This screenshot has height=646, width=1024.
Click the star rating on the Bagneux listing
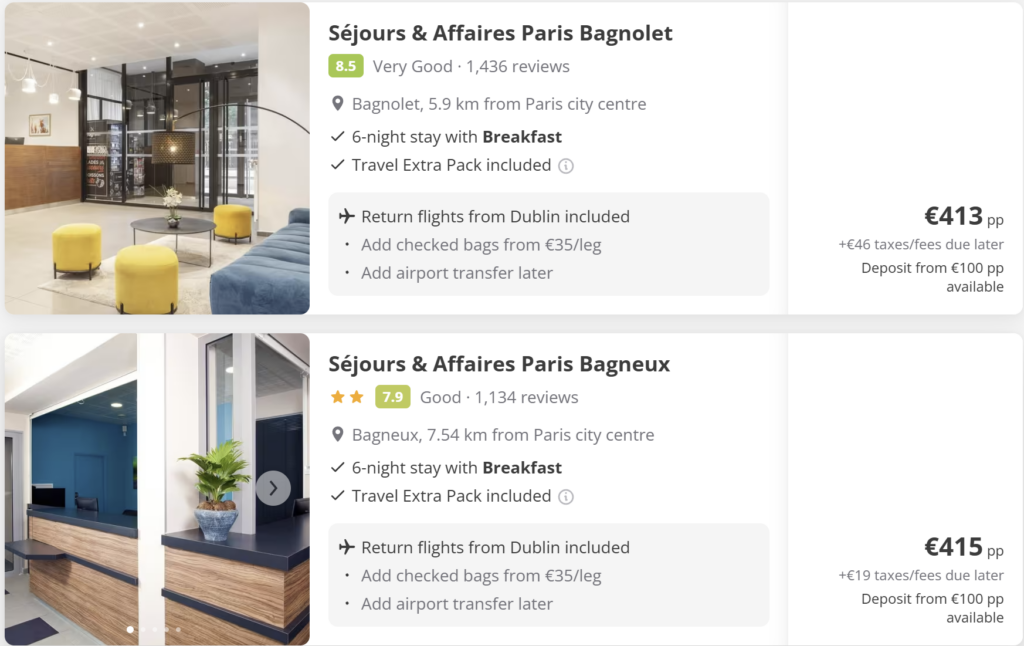point(345,397)
